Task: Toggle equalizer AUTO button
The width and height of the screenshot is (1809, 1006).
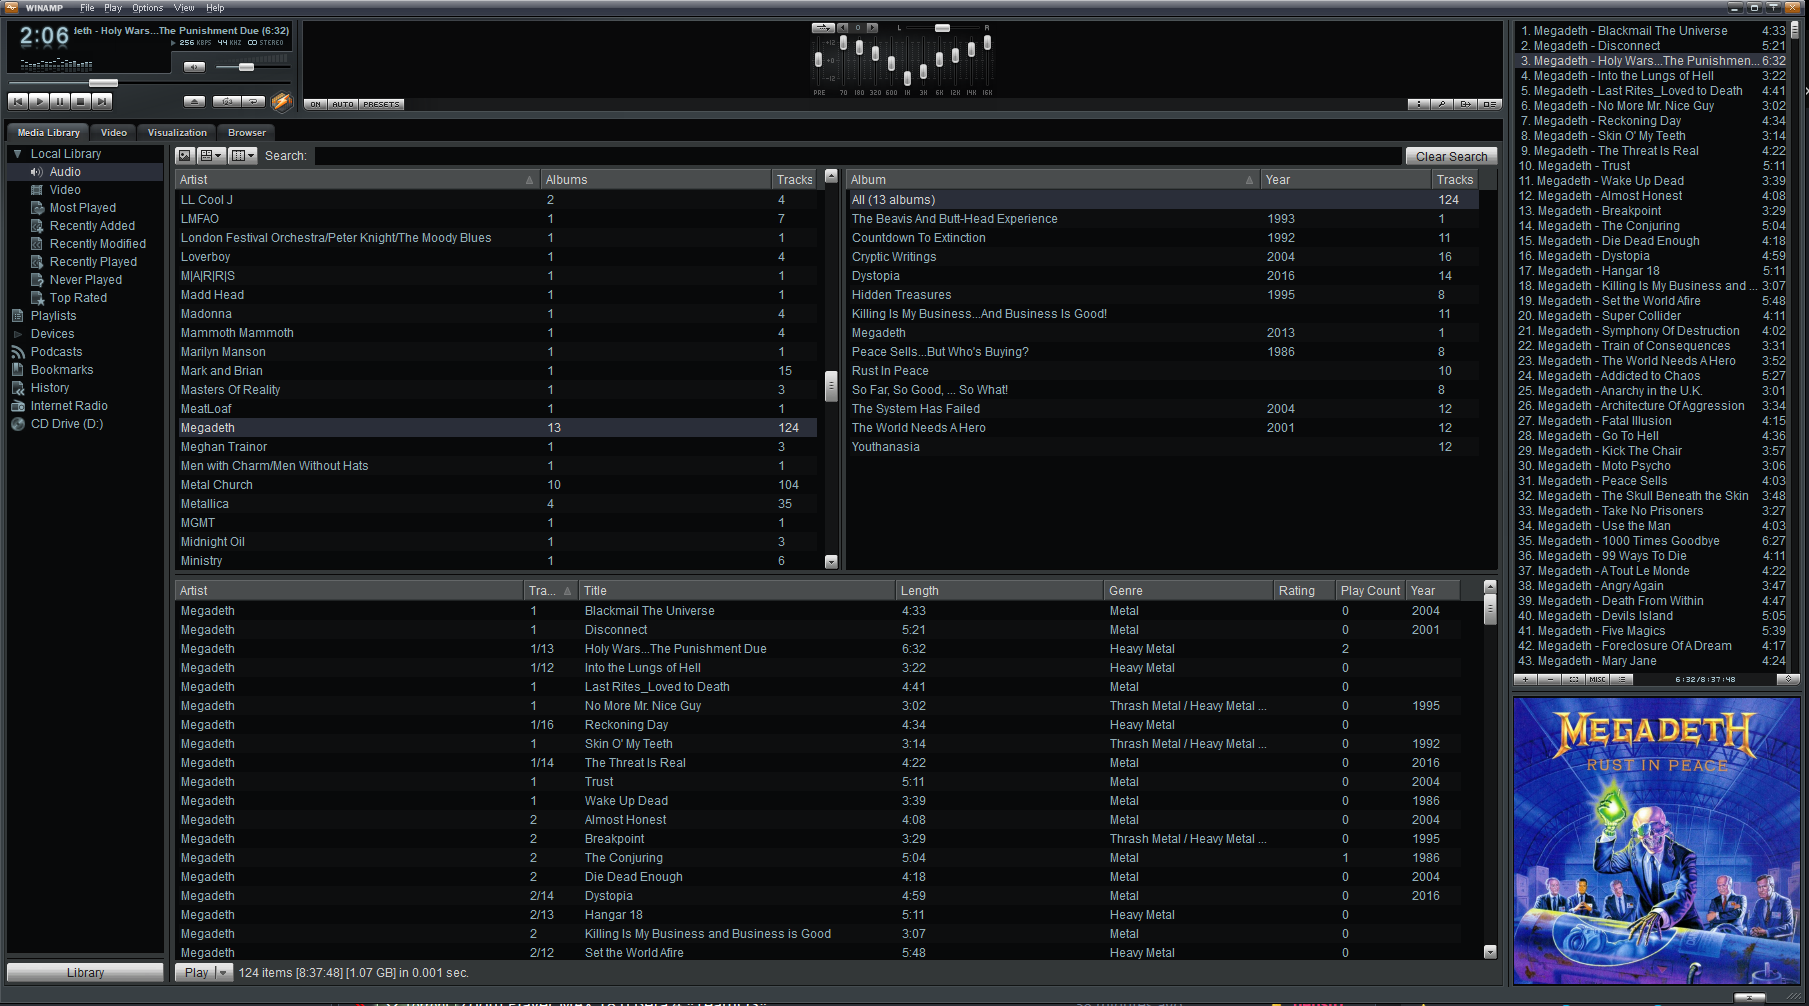Action: (x=343, y=104)
